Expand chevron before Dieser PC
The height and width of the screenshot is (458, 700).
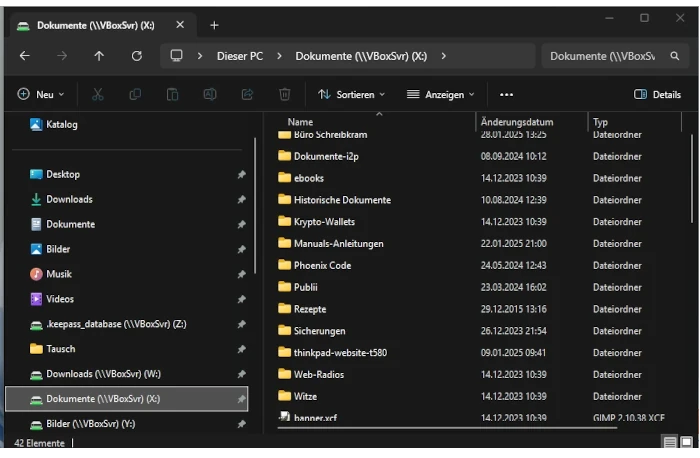(200, 56)
